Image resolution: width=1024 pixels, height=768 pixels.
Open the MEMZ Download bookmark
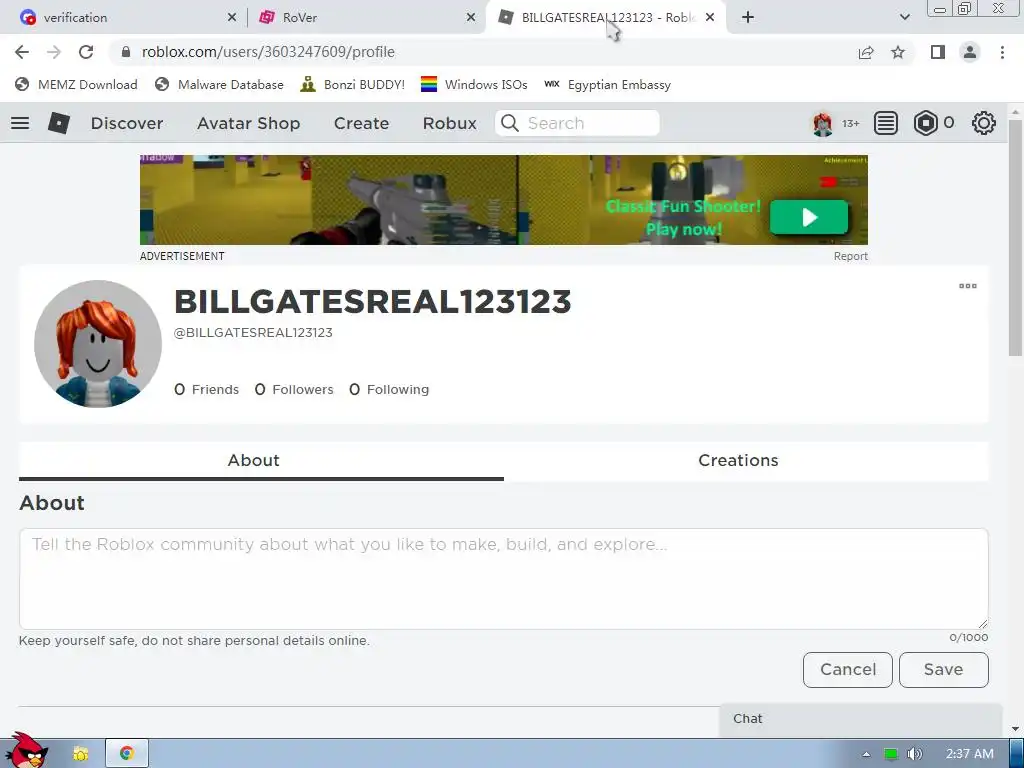[76, 84]
